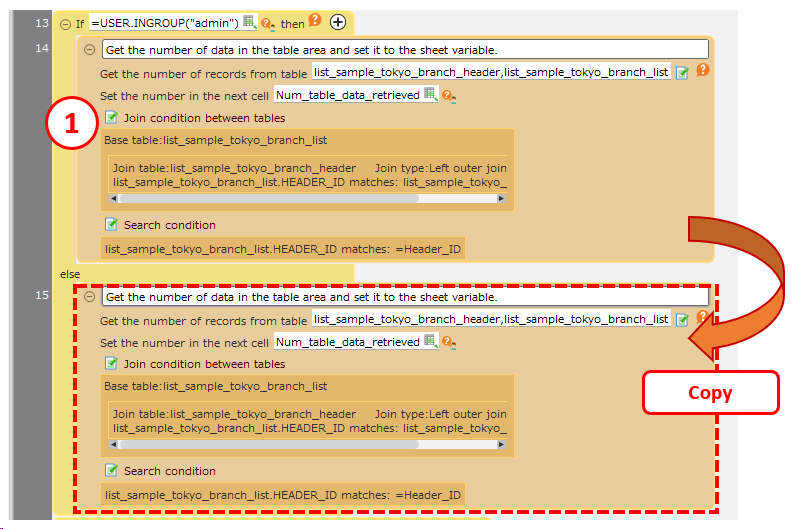Click help icon beside step 14 table field
Image resolution: width=793 pixels, height=529 pixels.
tap(702, 71)
